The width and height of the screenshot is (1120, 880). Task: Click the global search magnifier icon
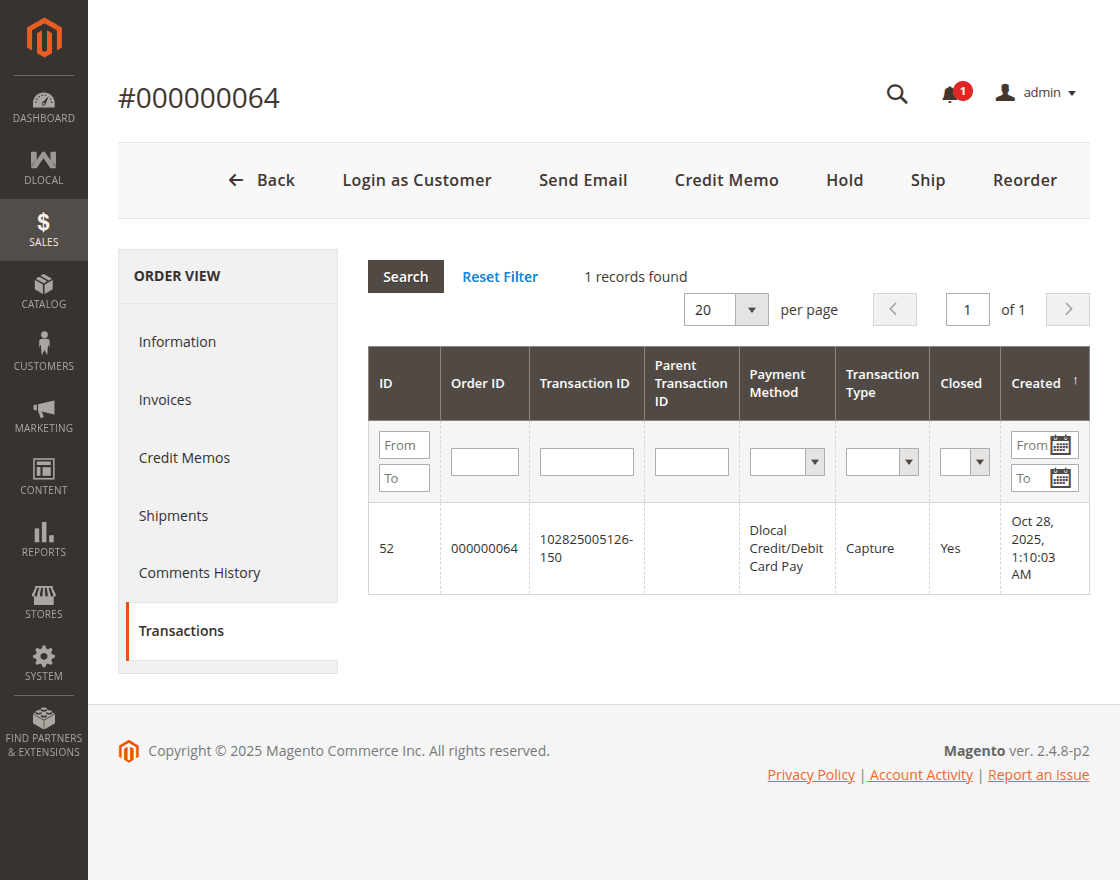896,92
